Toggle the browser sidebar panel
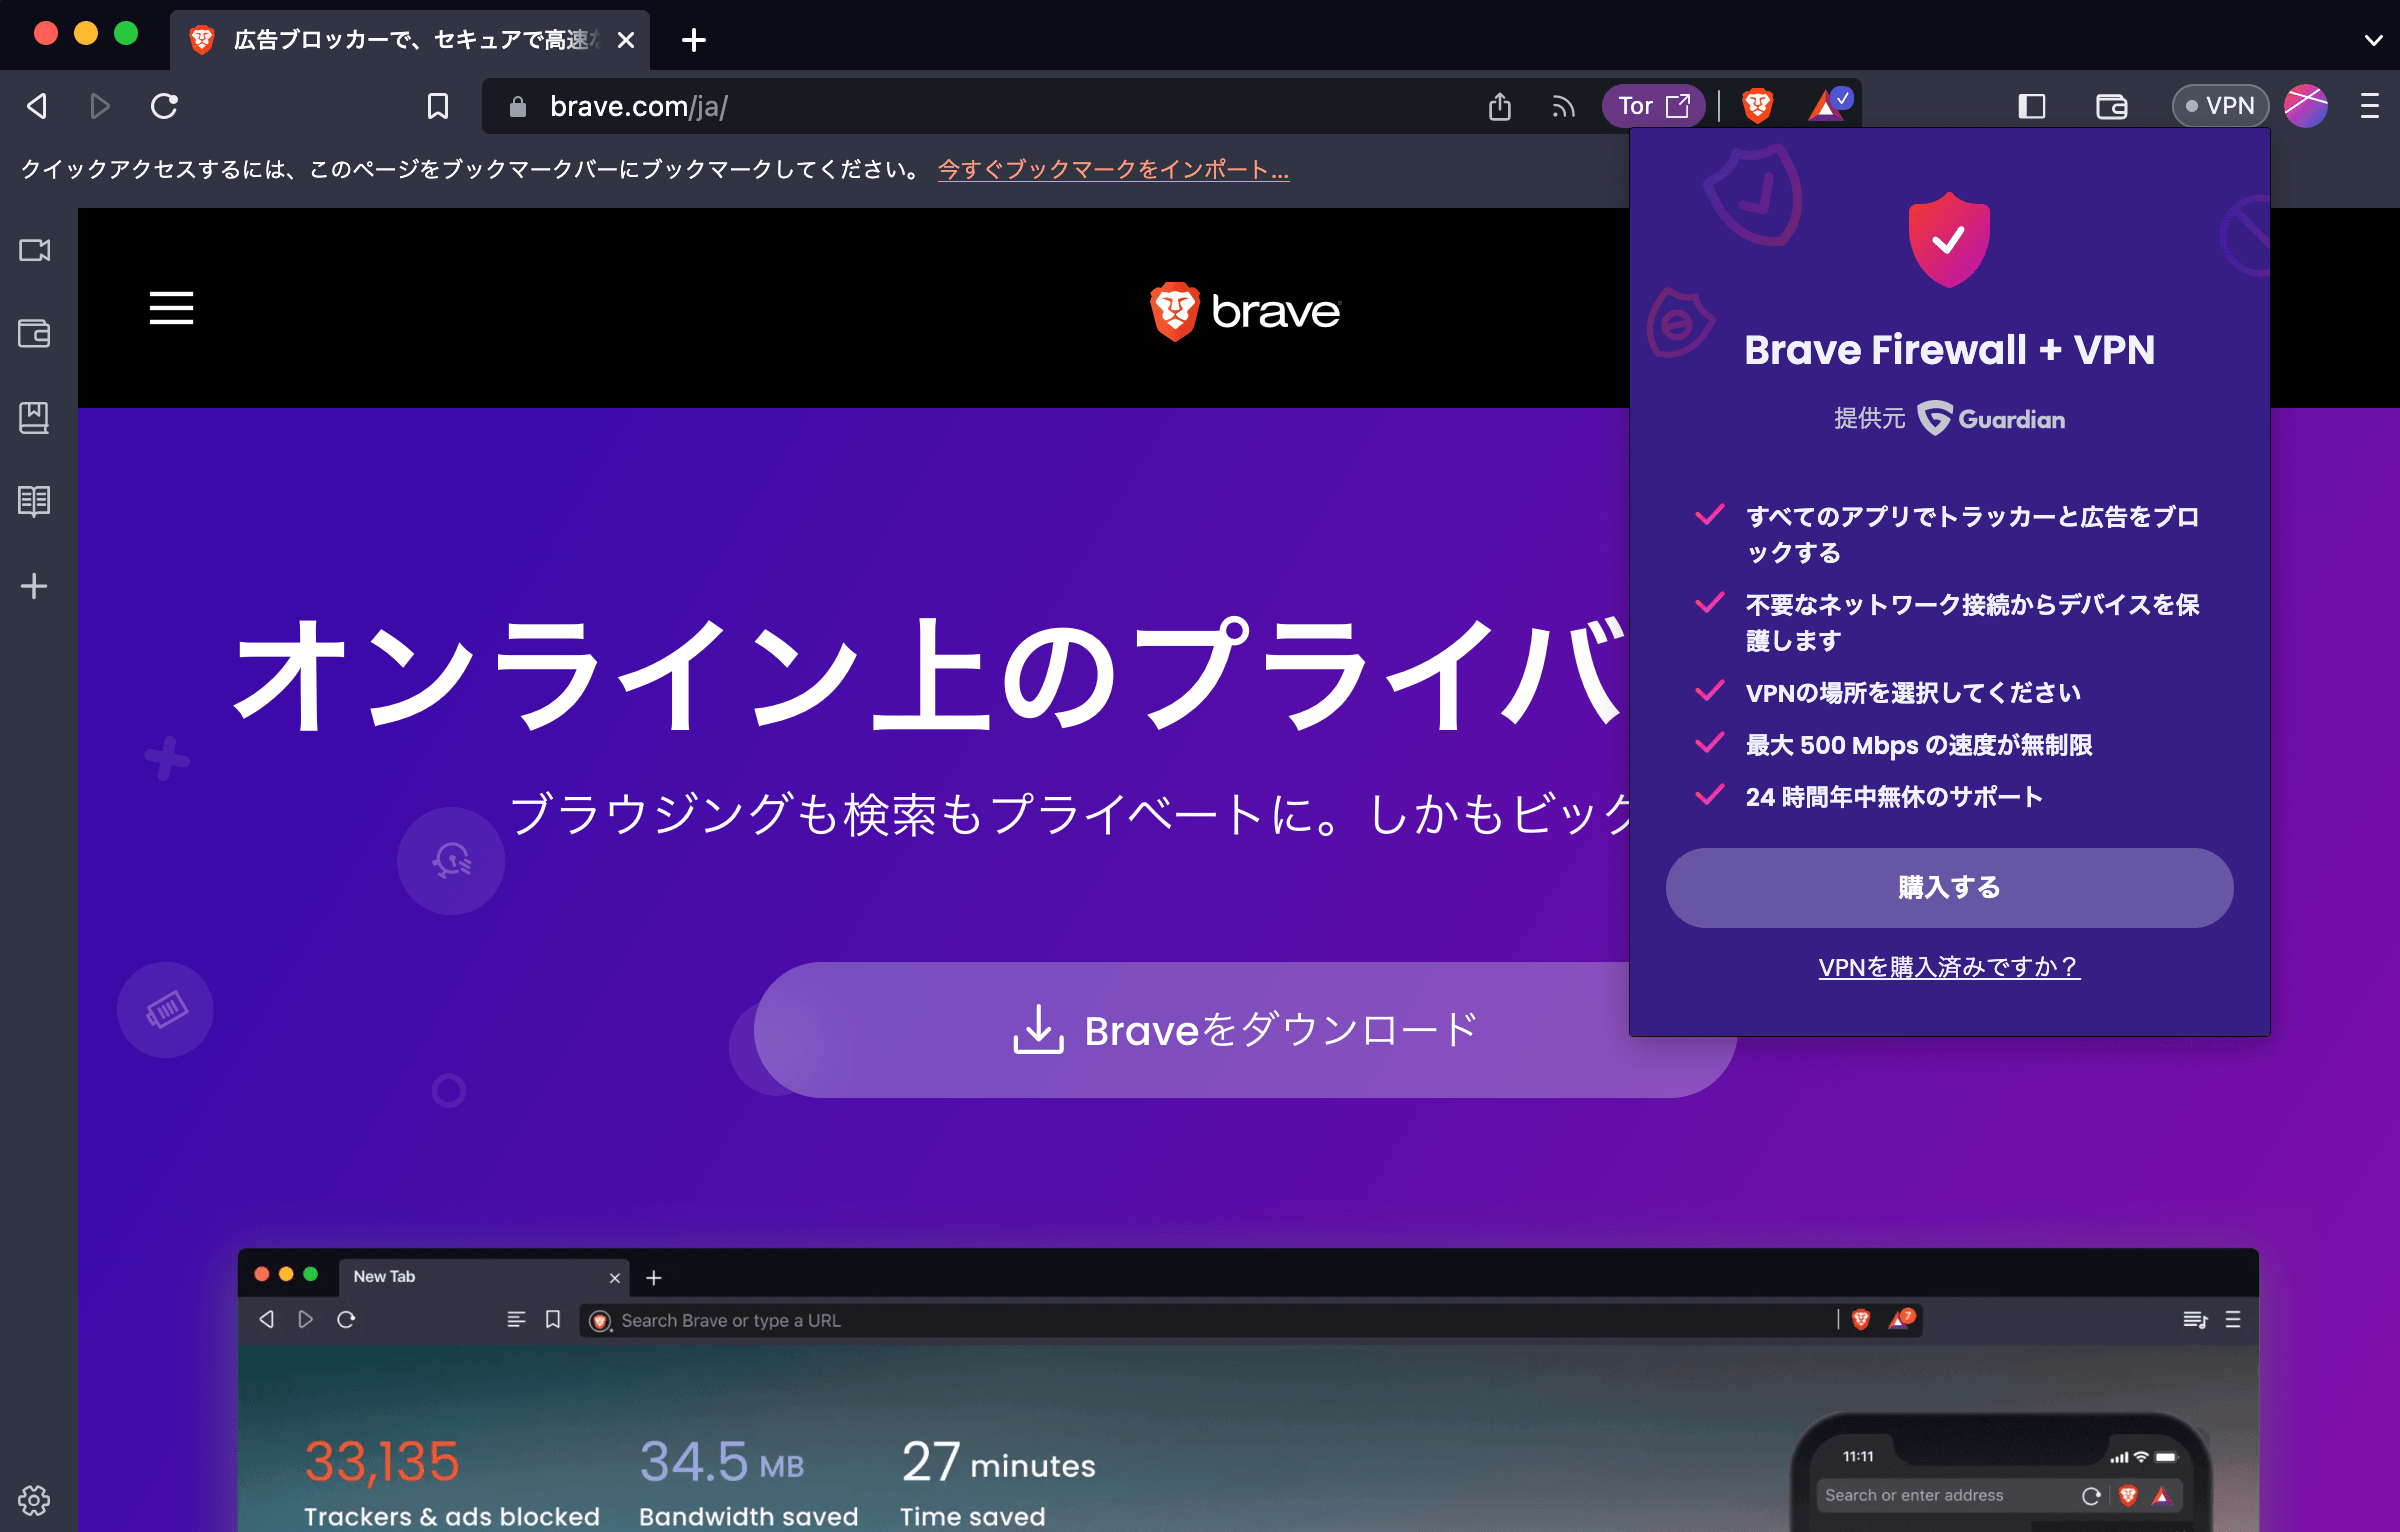Screen dimensions: 2400x1532 (x=2031, y=105)
